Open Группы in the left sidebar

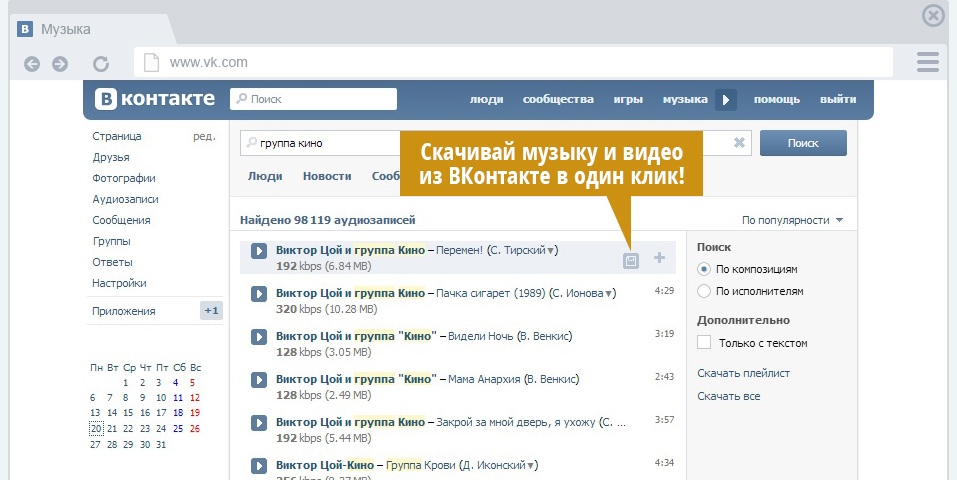click(111, 241)
